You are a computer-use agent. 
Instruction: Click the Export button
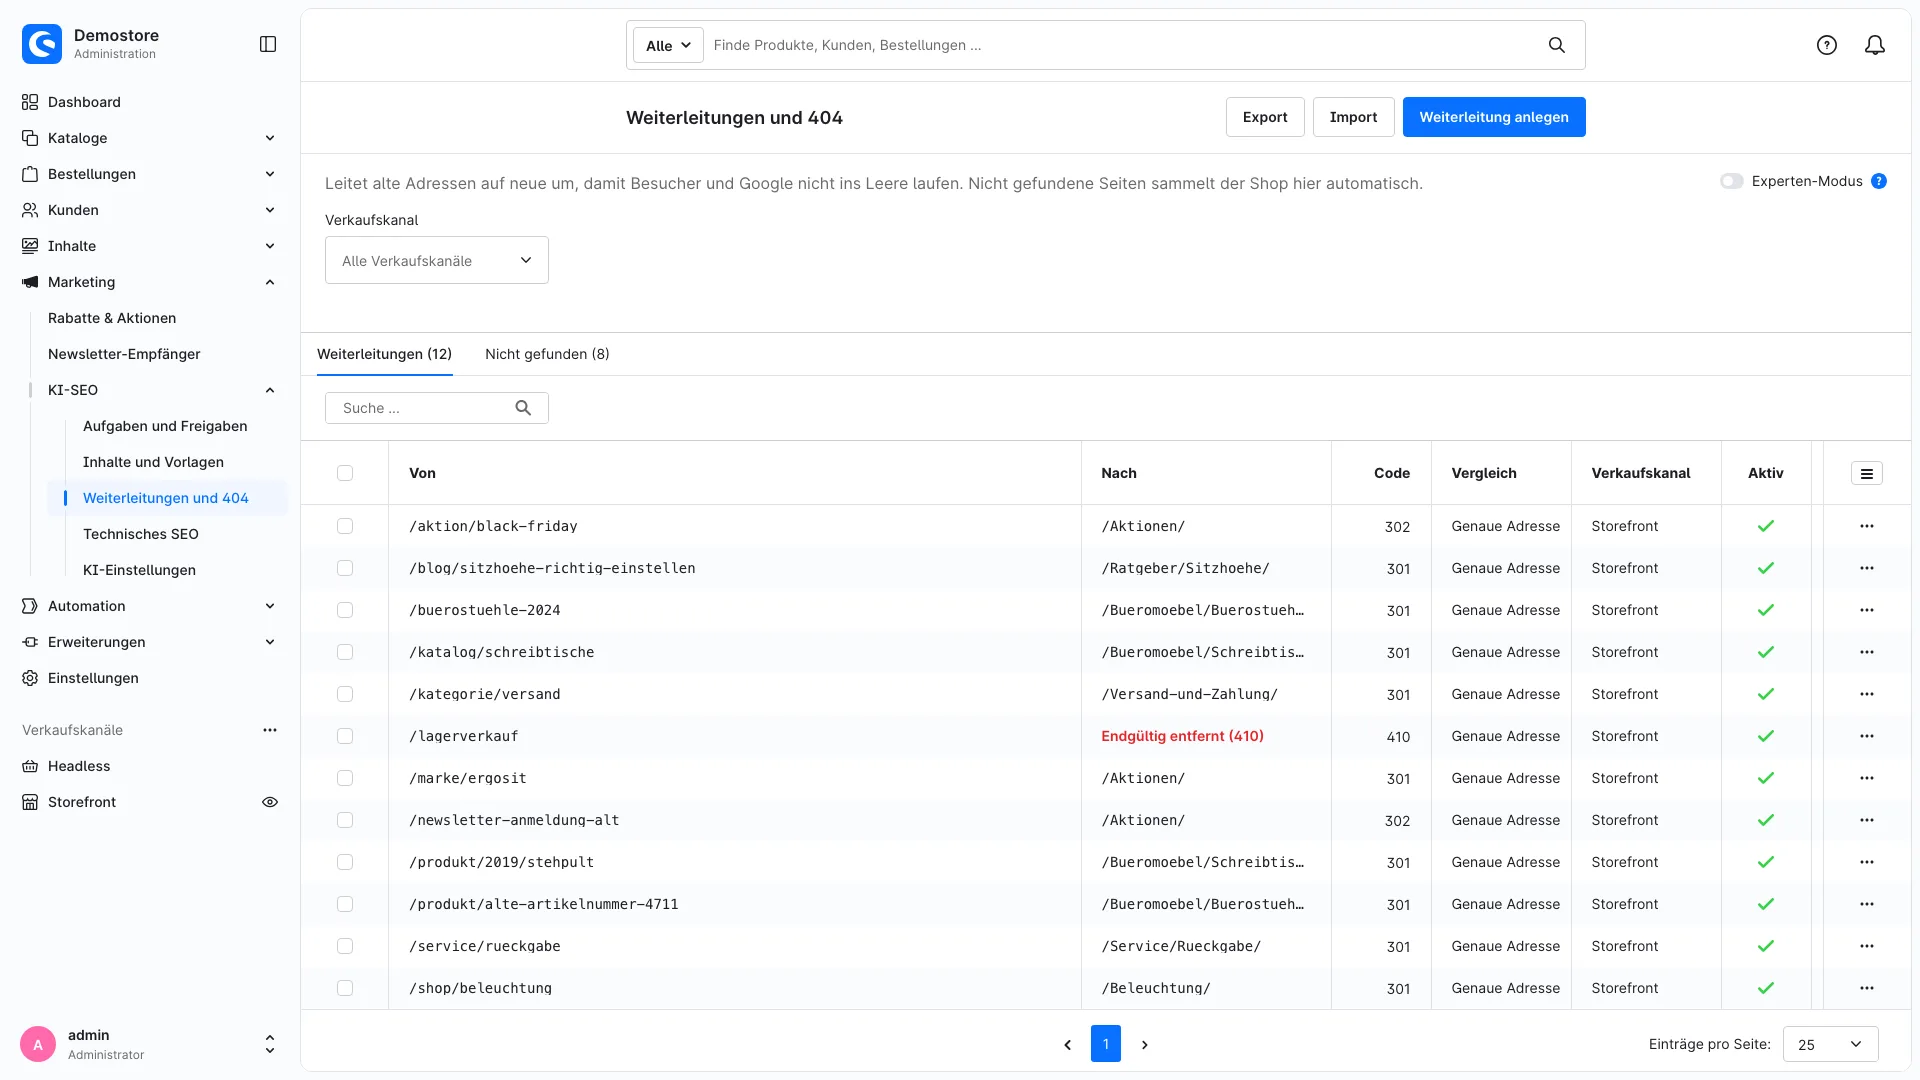coord(1265,117)
